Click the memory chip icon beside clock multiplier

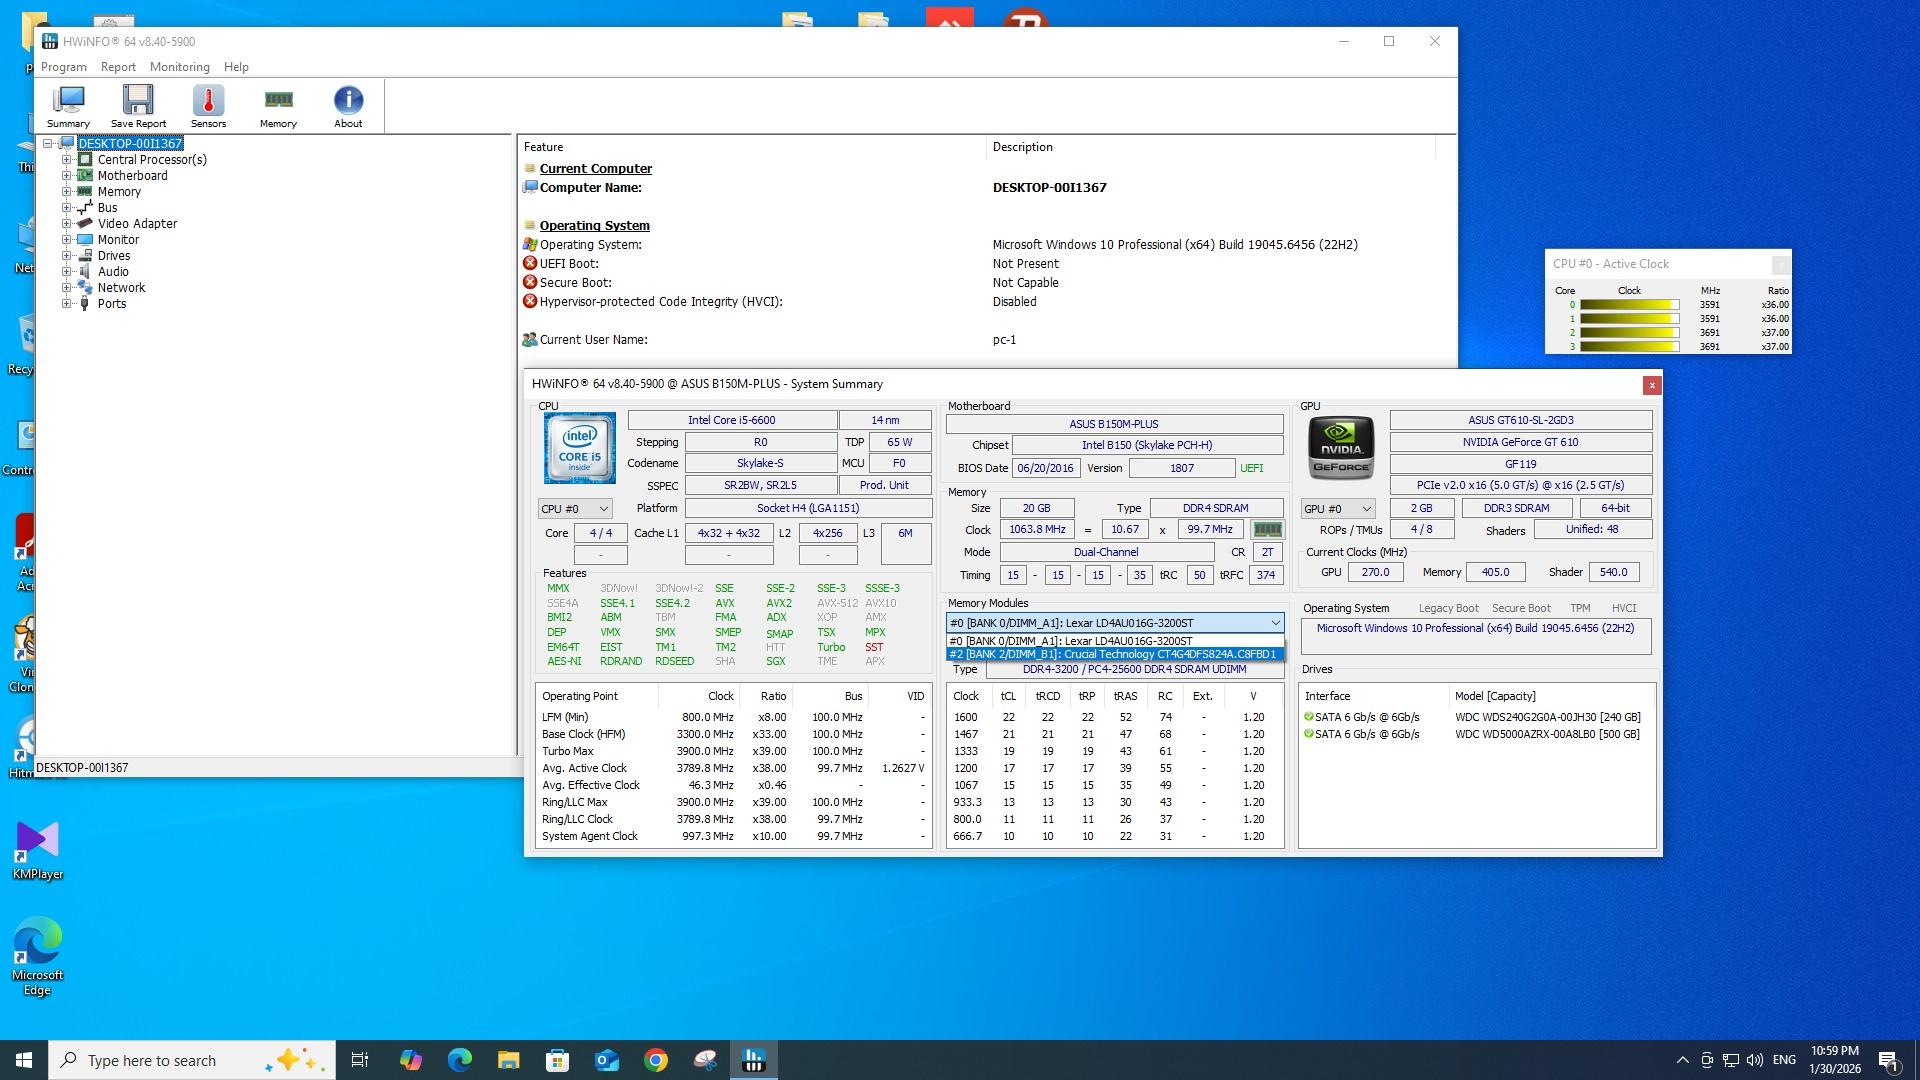[x=1267, y=530]
